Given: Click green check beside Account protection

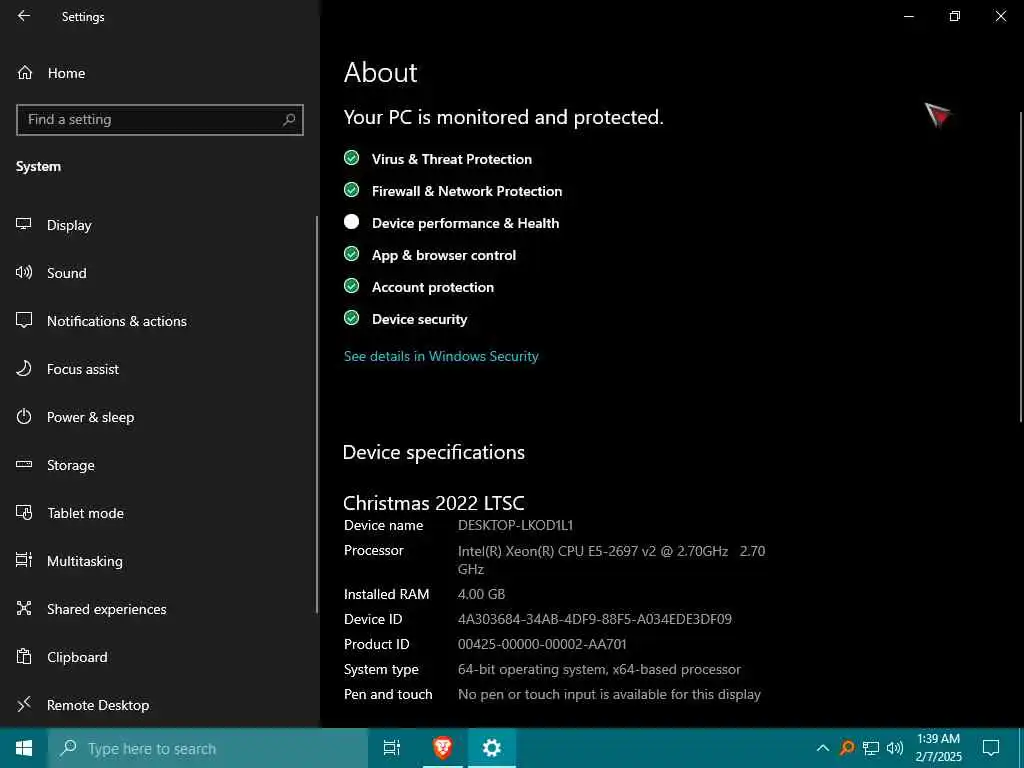Looking at the screenshot, I should [x=351, y=286].
